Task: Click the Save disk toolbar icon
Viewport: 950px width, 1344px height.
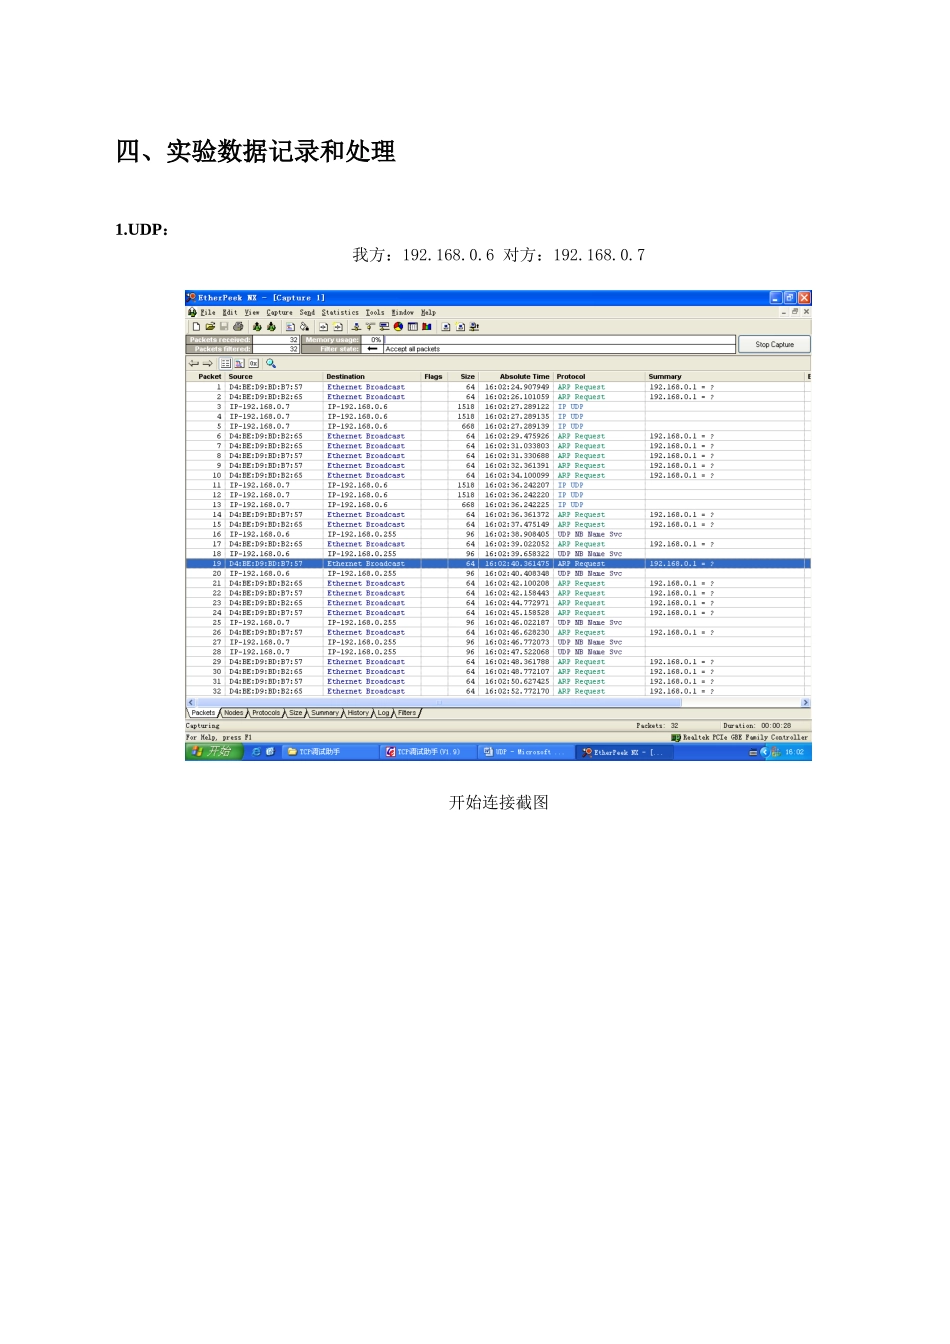Action: click(x=224, y=327)
